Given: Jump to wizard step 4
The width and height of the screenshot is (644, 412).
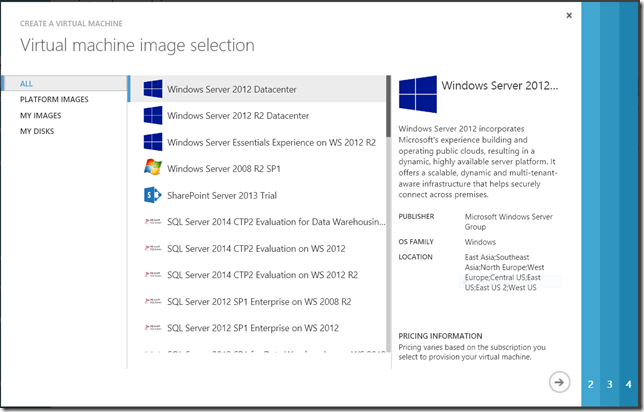Looking at the screenshot, I should (628, 384).
